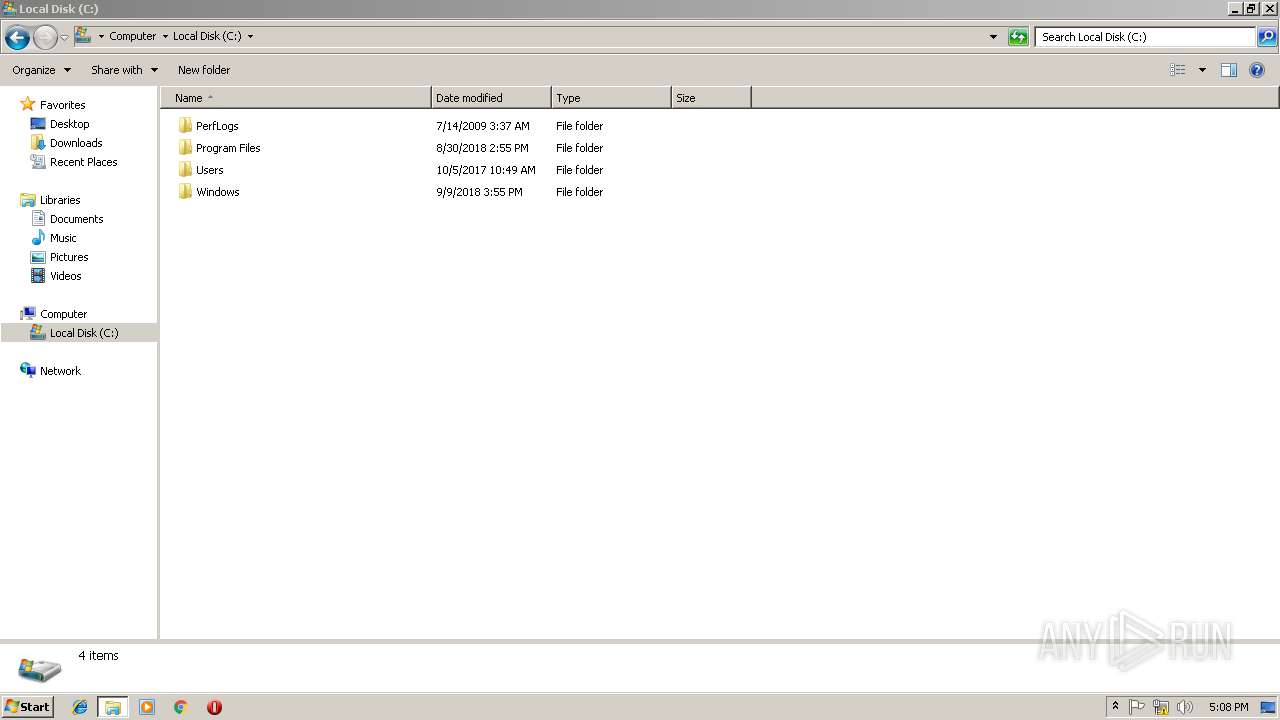Click date 10/5/2017 10:49 AM
The width and height of the screenshot is (1280, 720).
(486, 170)
